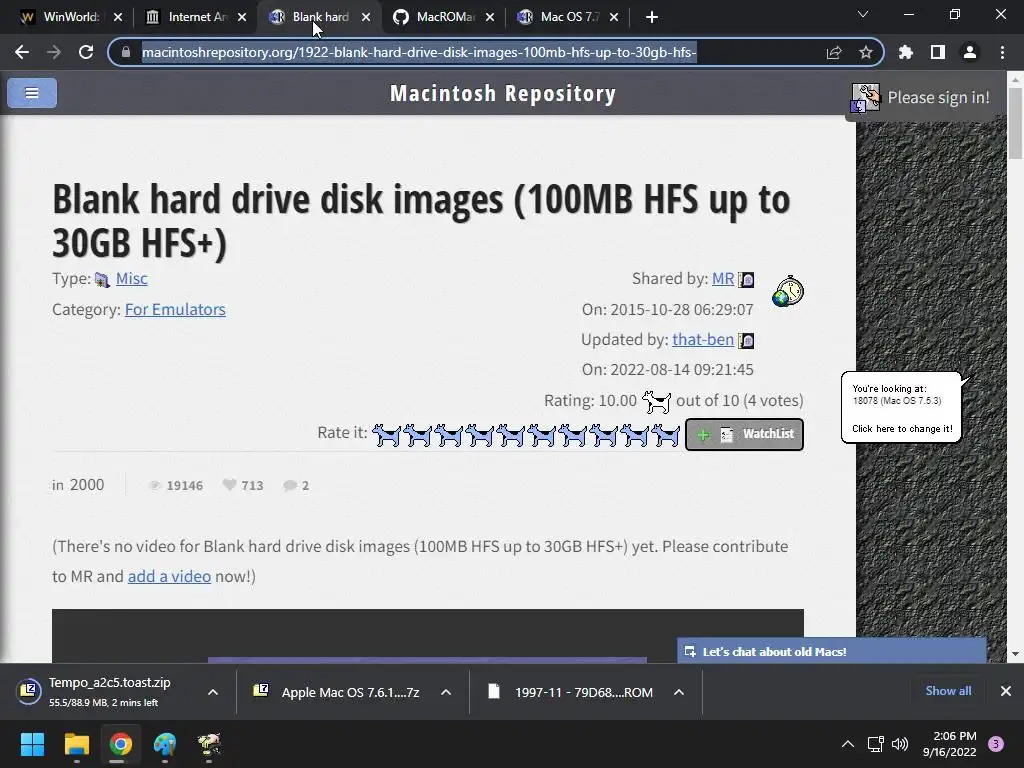Open the notification count badge
The image size is (1024, 768).
pyautogui.click(x=996, y=744)
